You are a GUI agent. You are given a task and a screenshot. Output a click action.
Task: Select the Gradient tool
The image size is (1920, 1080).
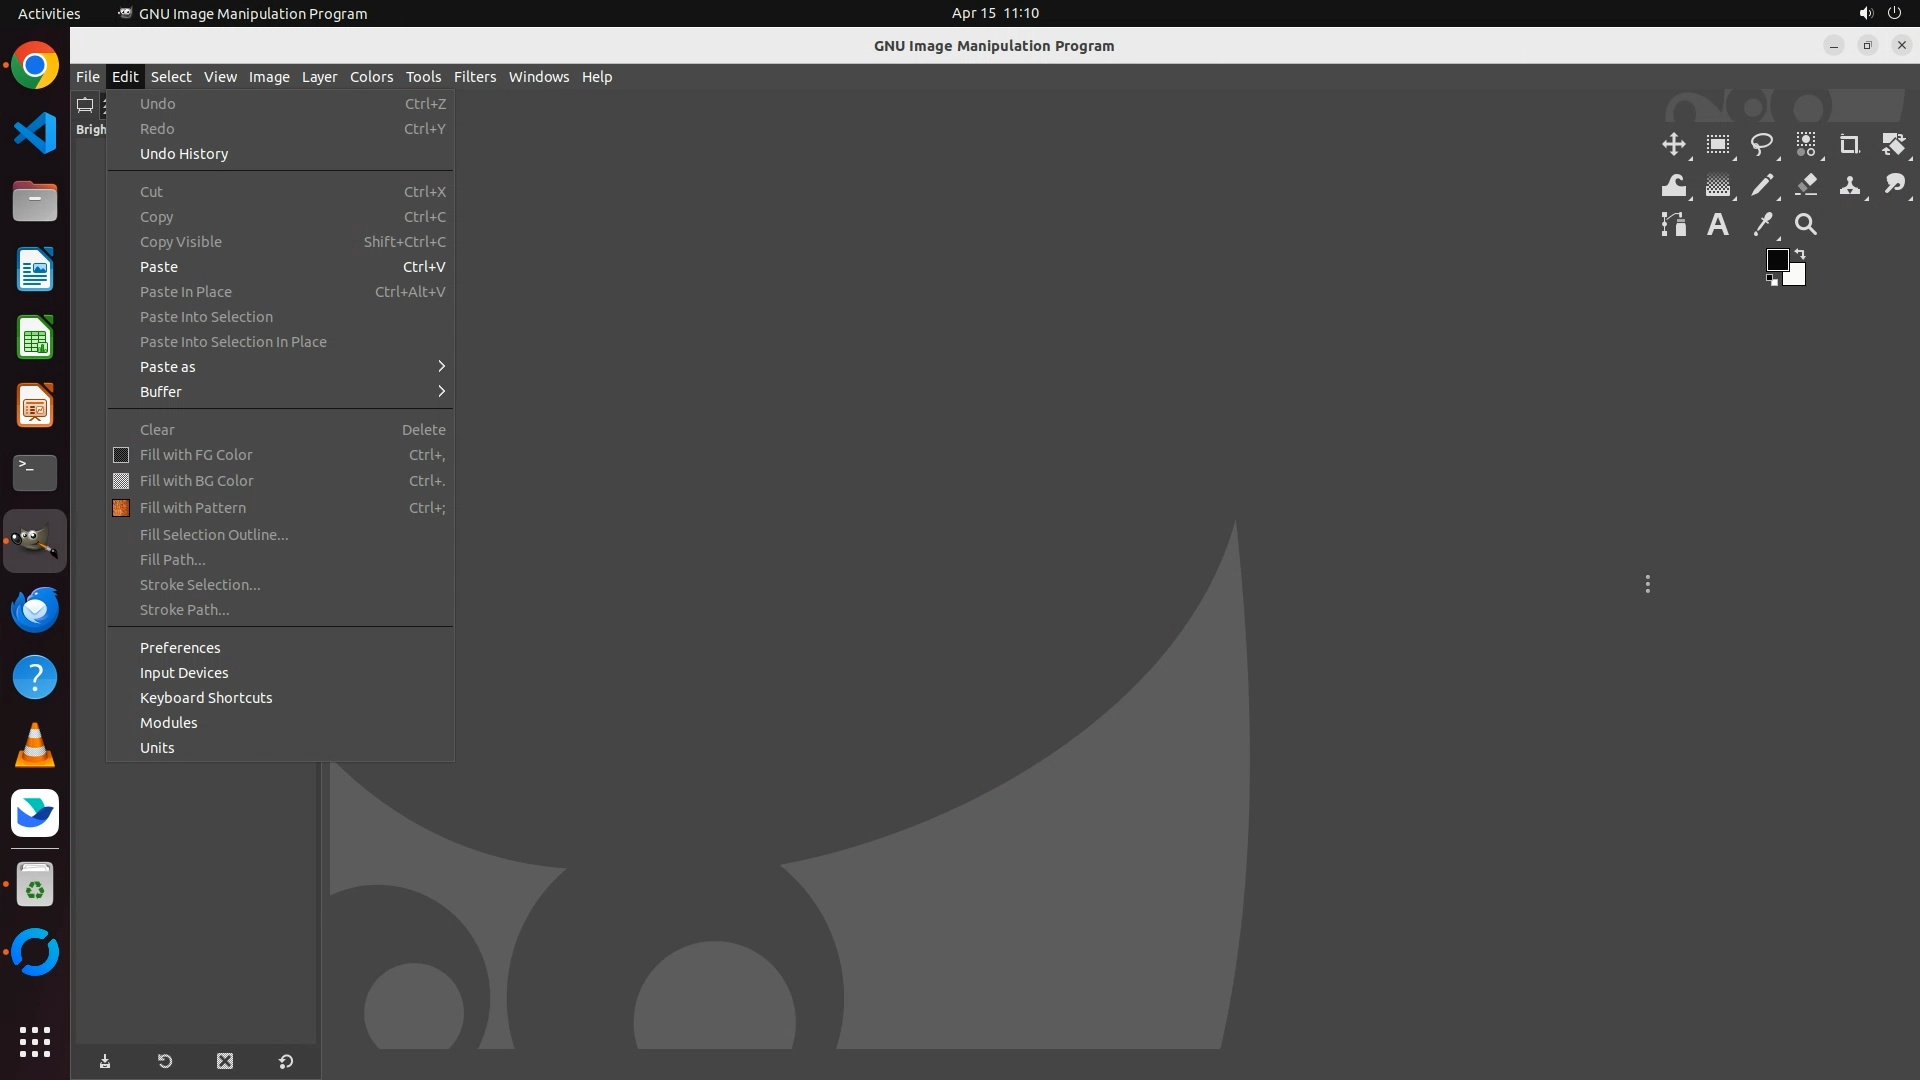pos(1717,186)
